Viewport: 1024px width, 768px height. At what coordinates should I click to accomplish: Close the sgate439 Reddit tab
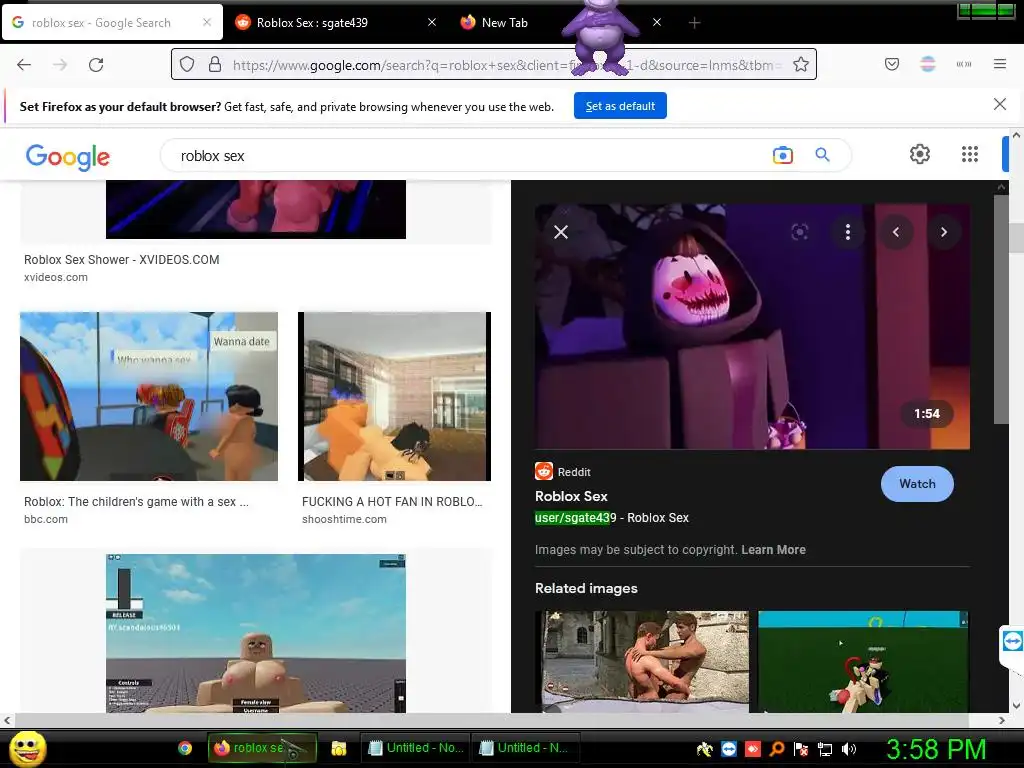coord(432,22)
